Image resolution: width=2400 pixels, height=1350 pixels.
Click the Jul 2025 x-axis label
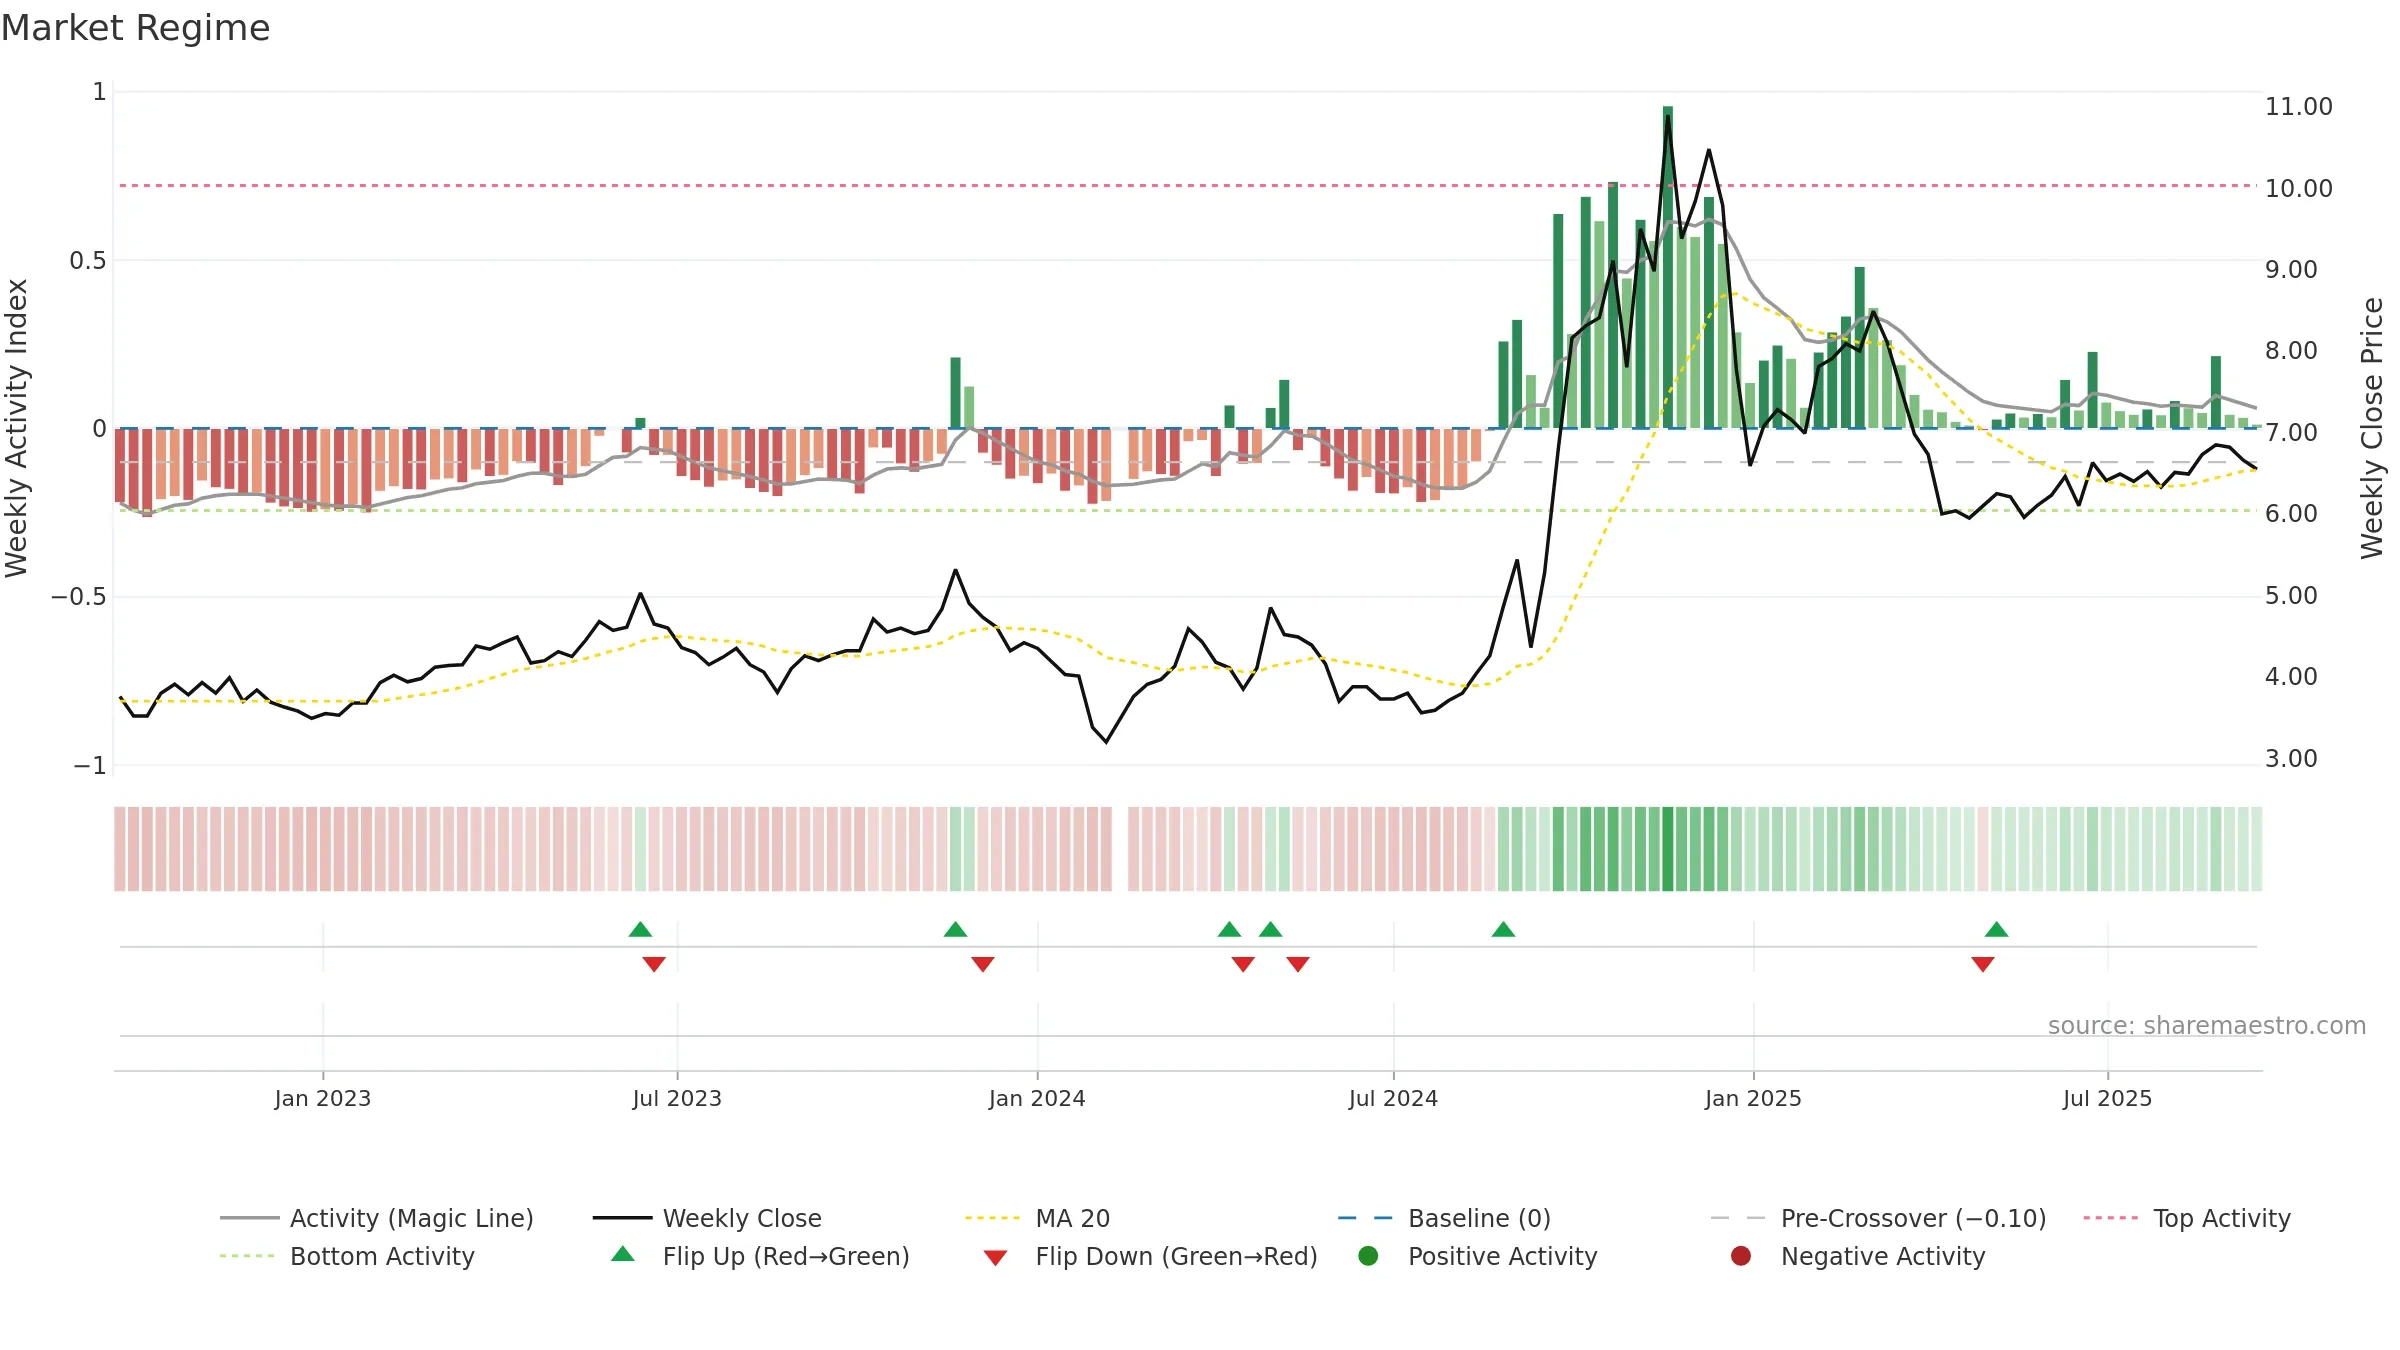2107,1098
